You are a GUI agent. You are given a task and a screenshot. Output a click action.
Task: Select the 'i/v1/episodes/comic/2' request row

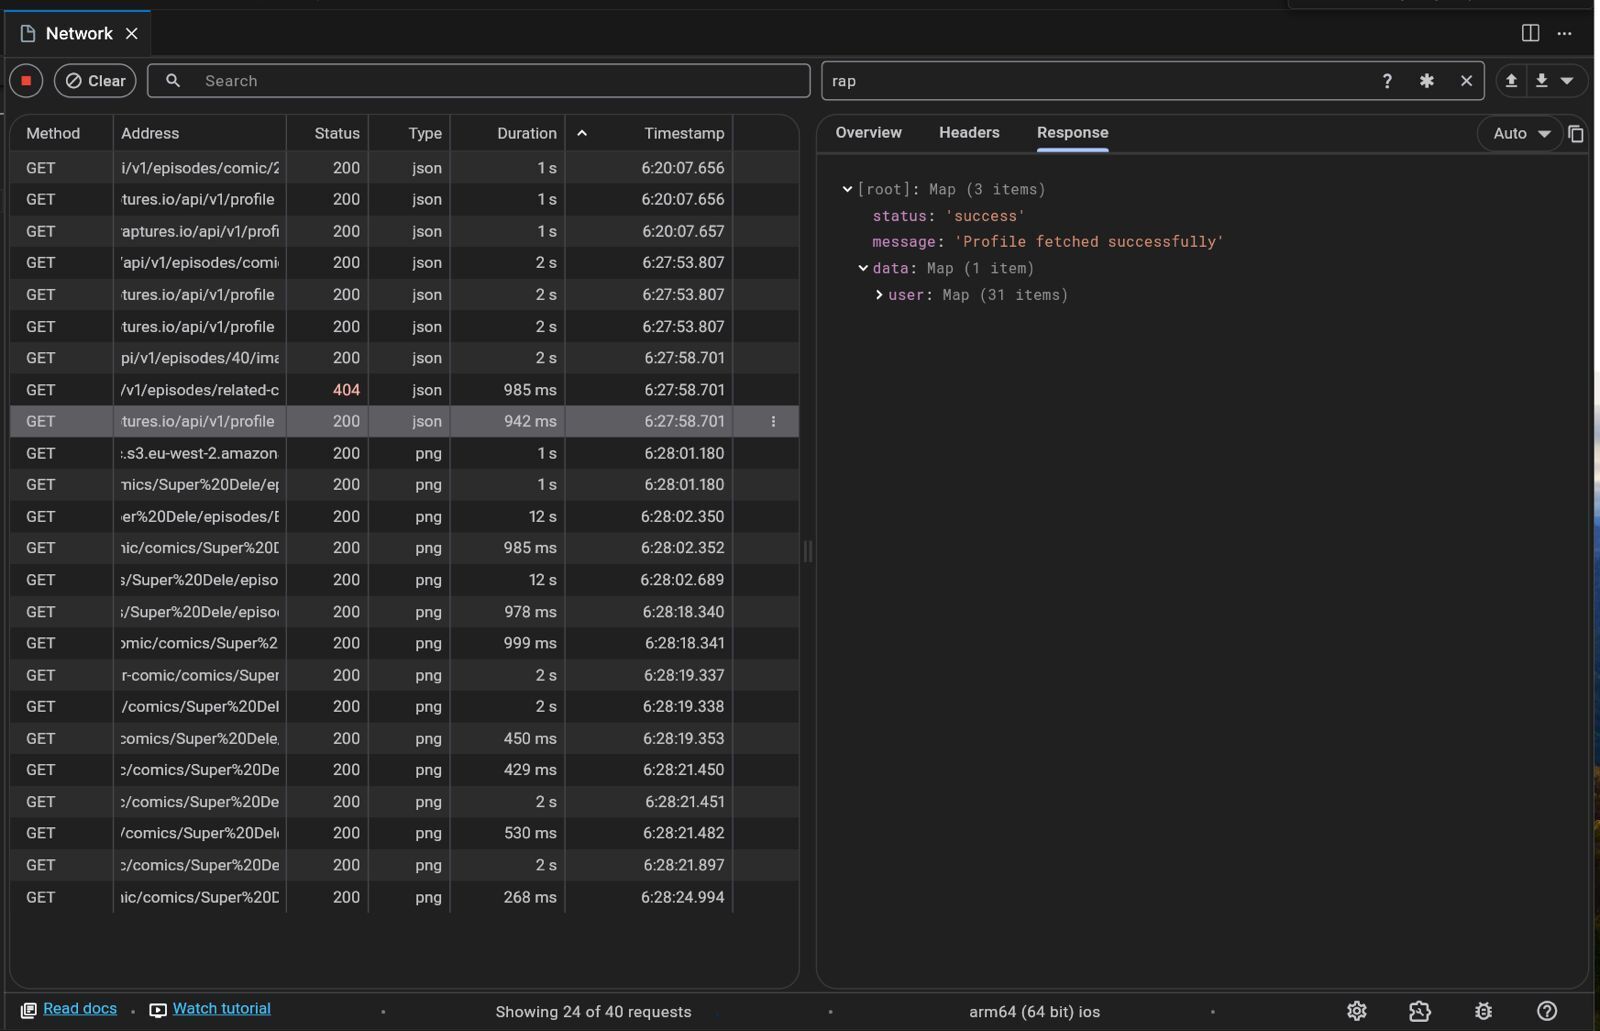coord(404,168)
